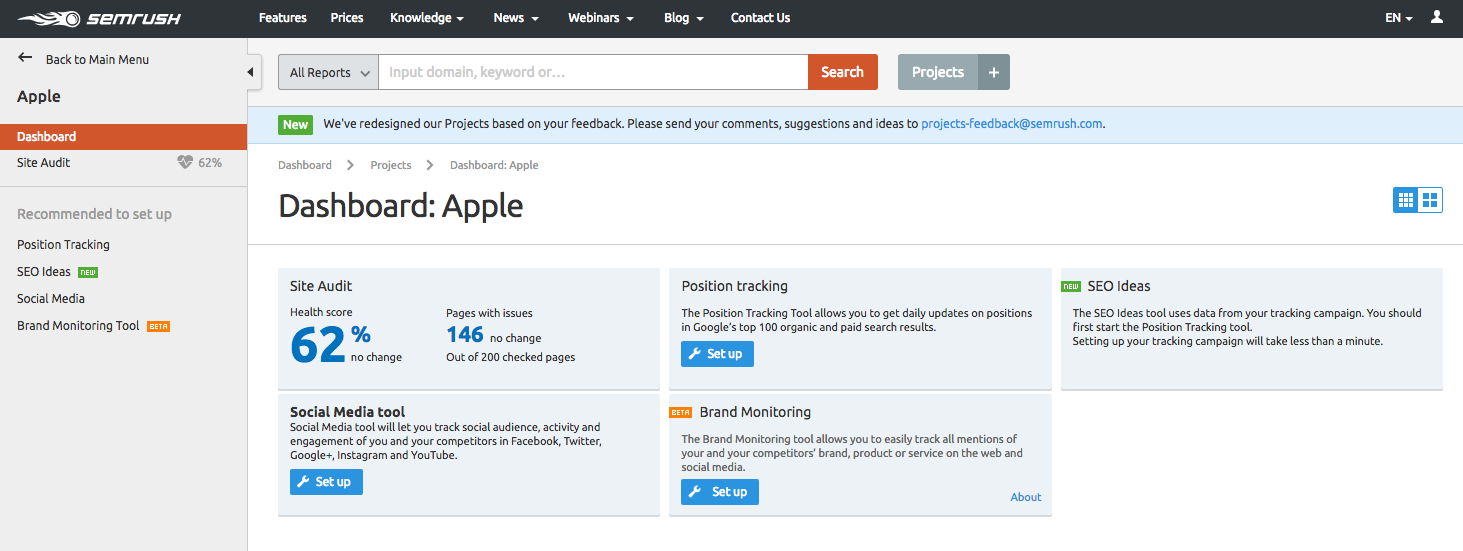Click the Projects button

(938, 72)
